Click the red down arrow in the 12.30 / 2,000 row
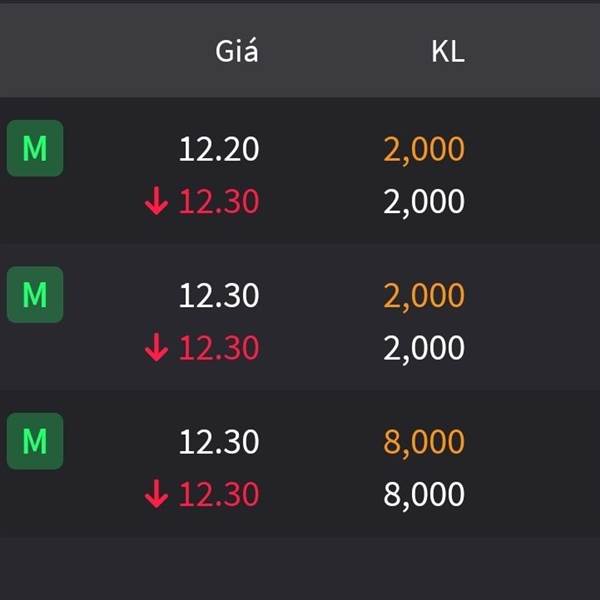Image resolution: width=600 pixels, height=600 pixels. 156,349
